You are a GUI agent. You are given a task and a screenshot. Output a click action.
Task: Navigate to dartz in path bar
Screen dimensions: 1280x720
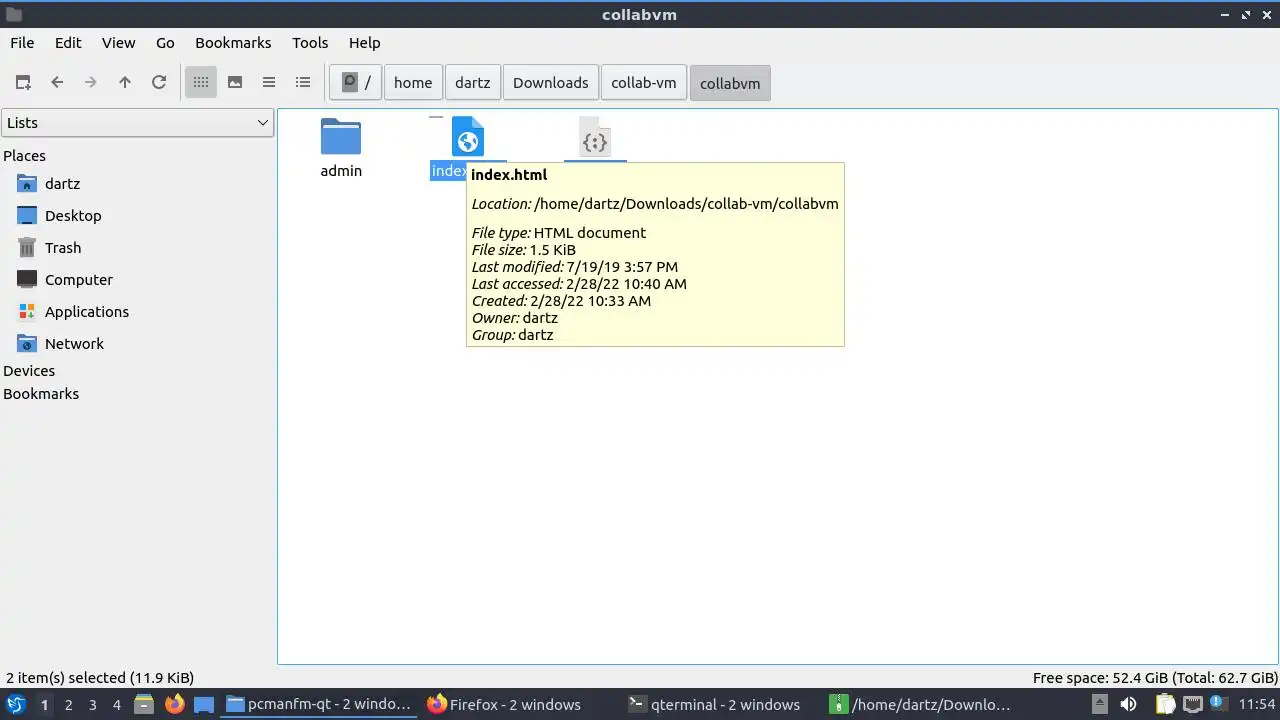(x=473, y=83)
